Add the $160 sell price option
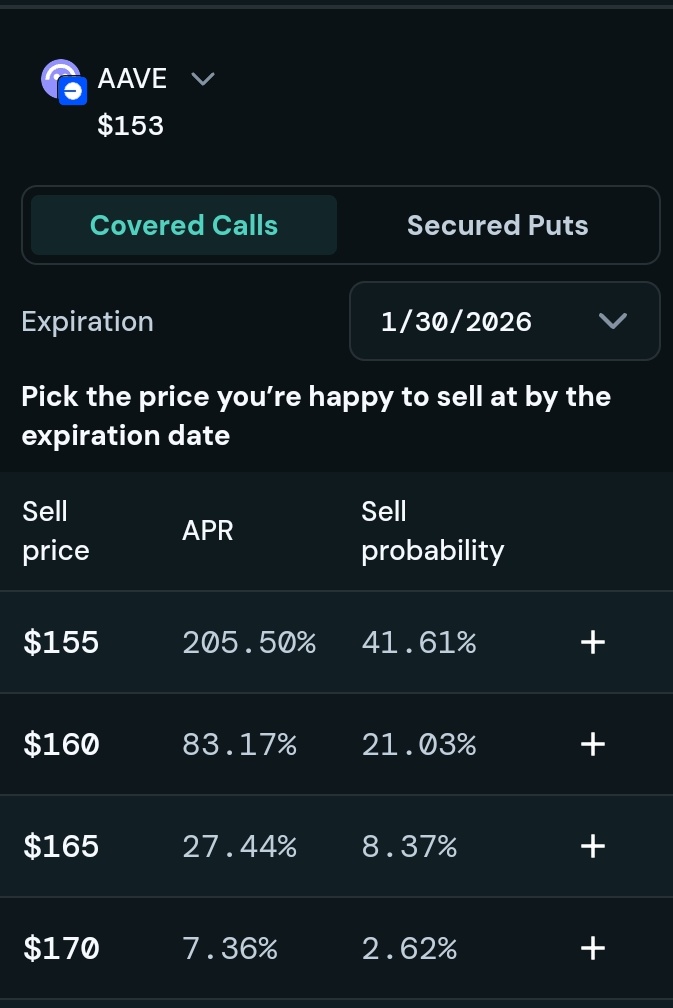 (x=593, y=744)
